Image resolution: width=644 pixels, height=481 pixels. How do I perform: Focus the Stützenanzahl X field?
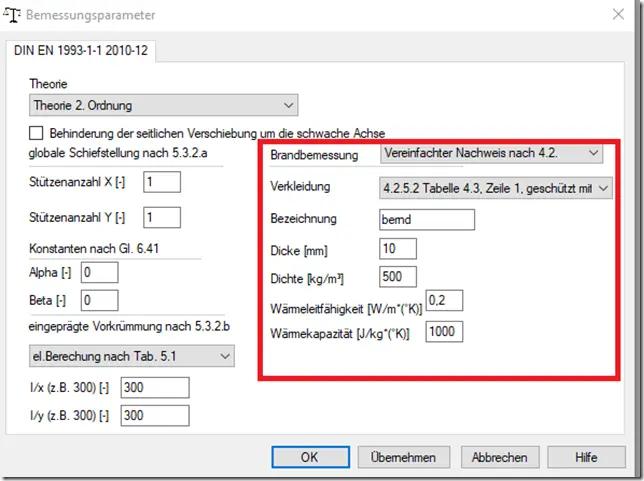click(162, 182)
